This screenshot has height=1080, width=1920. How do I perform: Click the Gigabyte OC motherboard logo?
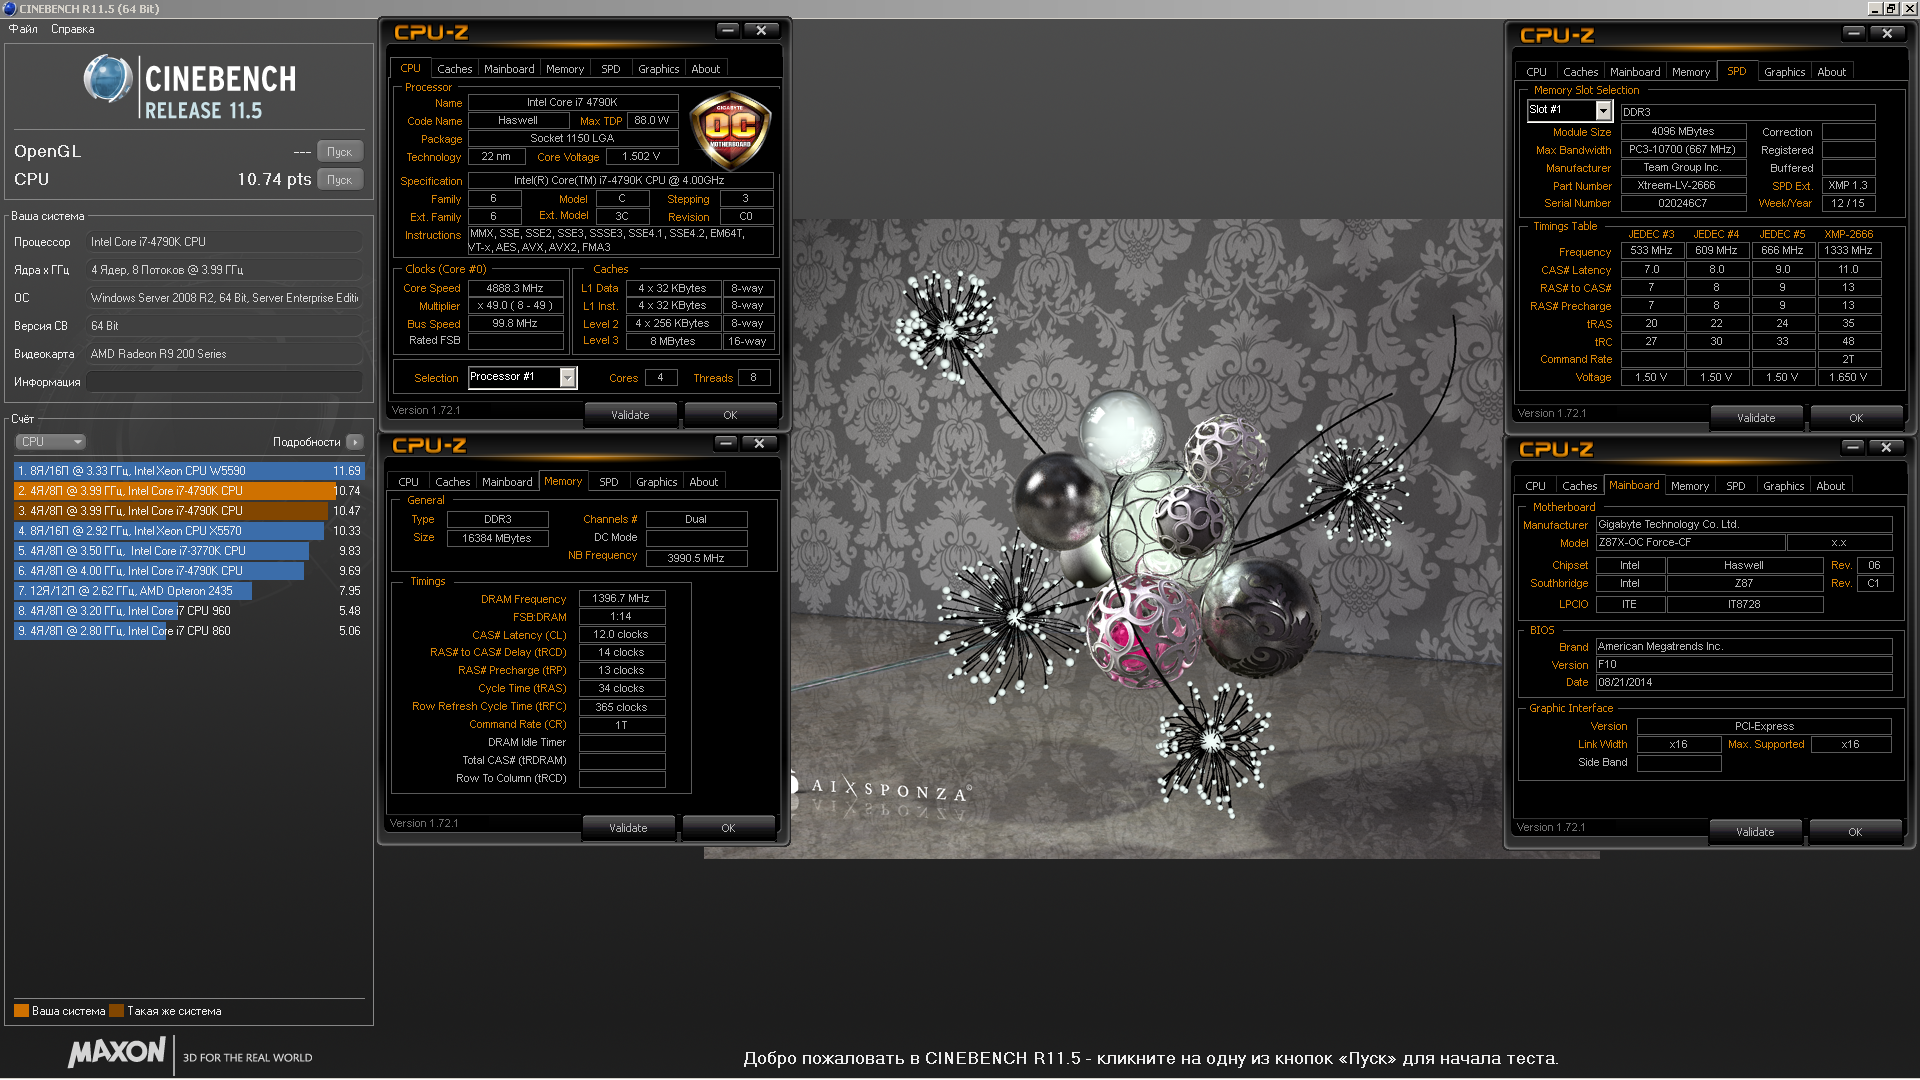[730, 130]
